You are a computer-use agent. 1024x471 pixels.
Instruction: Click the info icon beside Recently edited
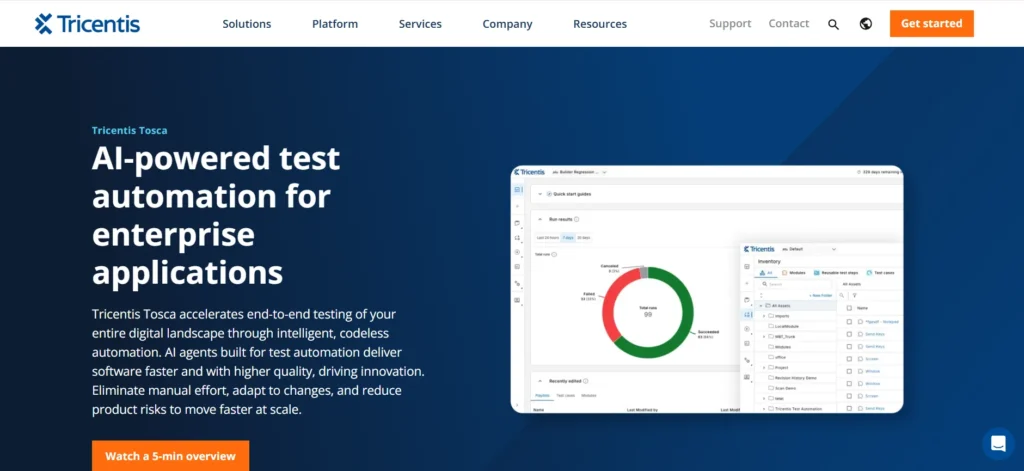click(586, 381)
